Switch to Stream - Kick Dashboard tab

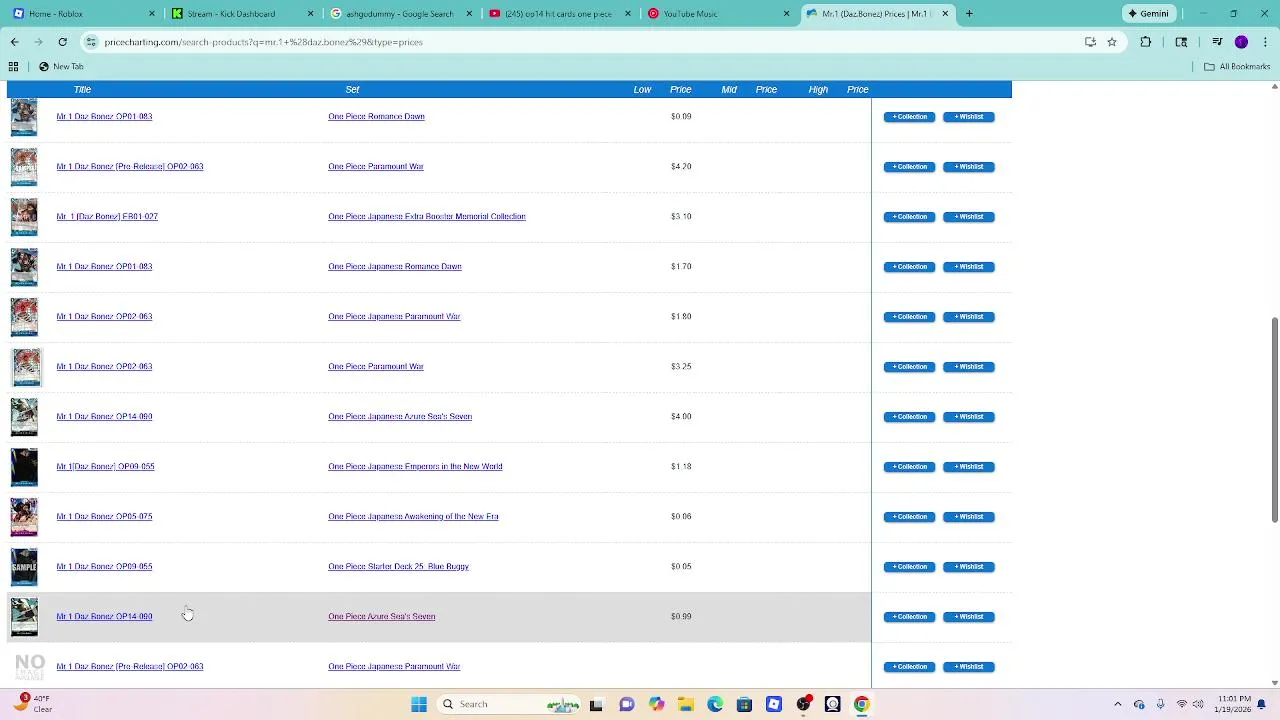click(x=241, y=14)
